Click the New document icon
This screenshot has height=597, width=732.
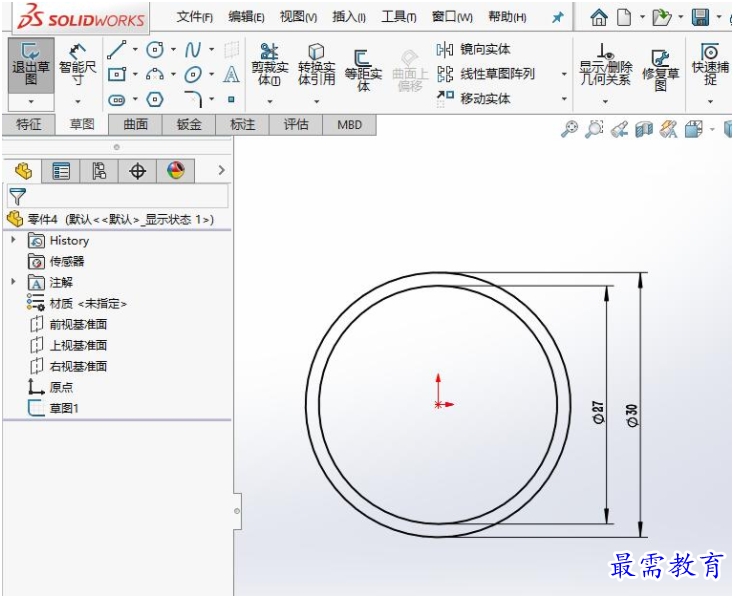pos(624,18)
